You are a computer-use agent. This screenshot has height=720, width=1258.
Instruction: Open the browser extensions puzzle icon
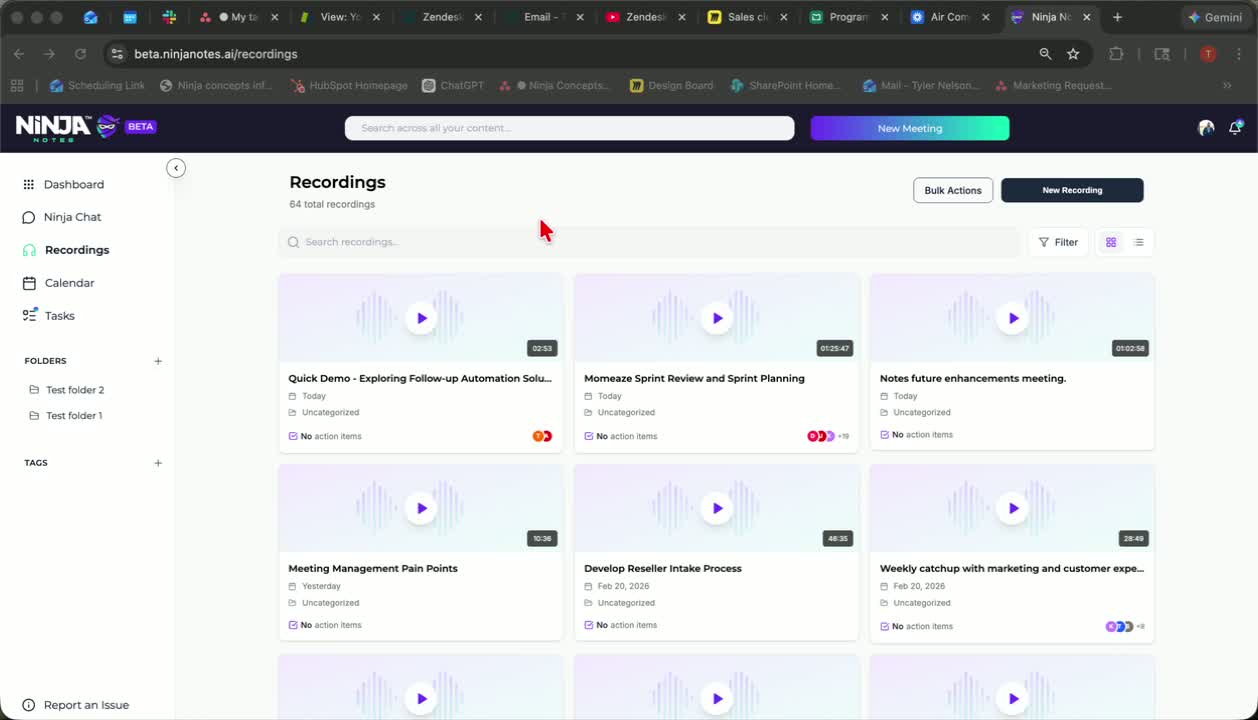[x=1117, y=54]
